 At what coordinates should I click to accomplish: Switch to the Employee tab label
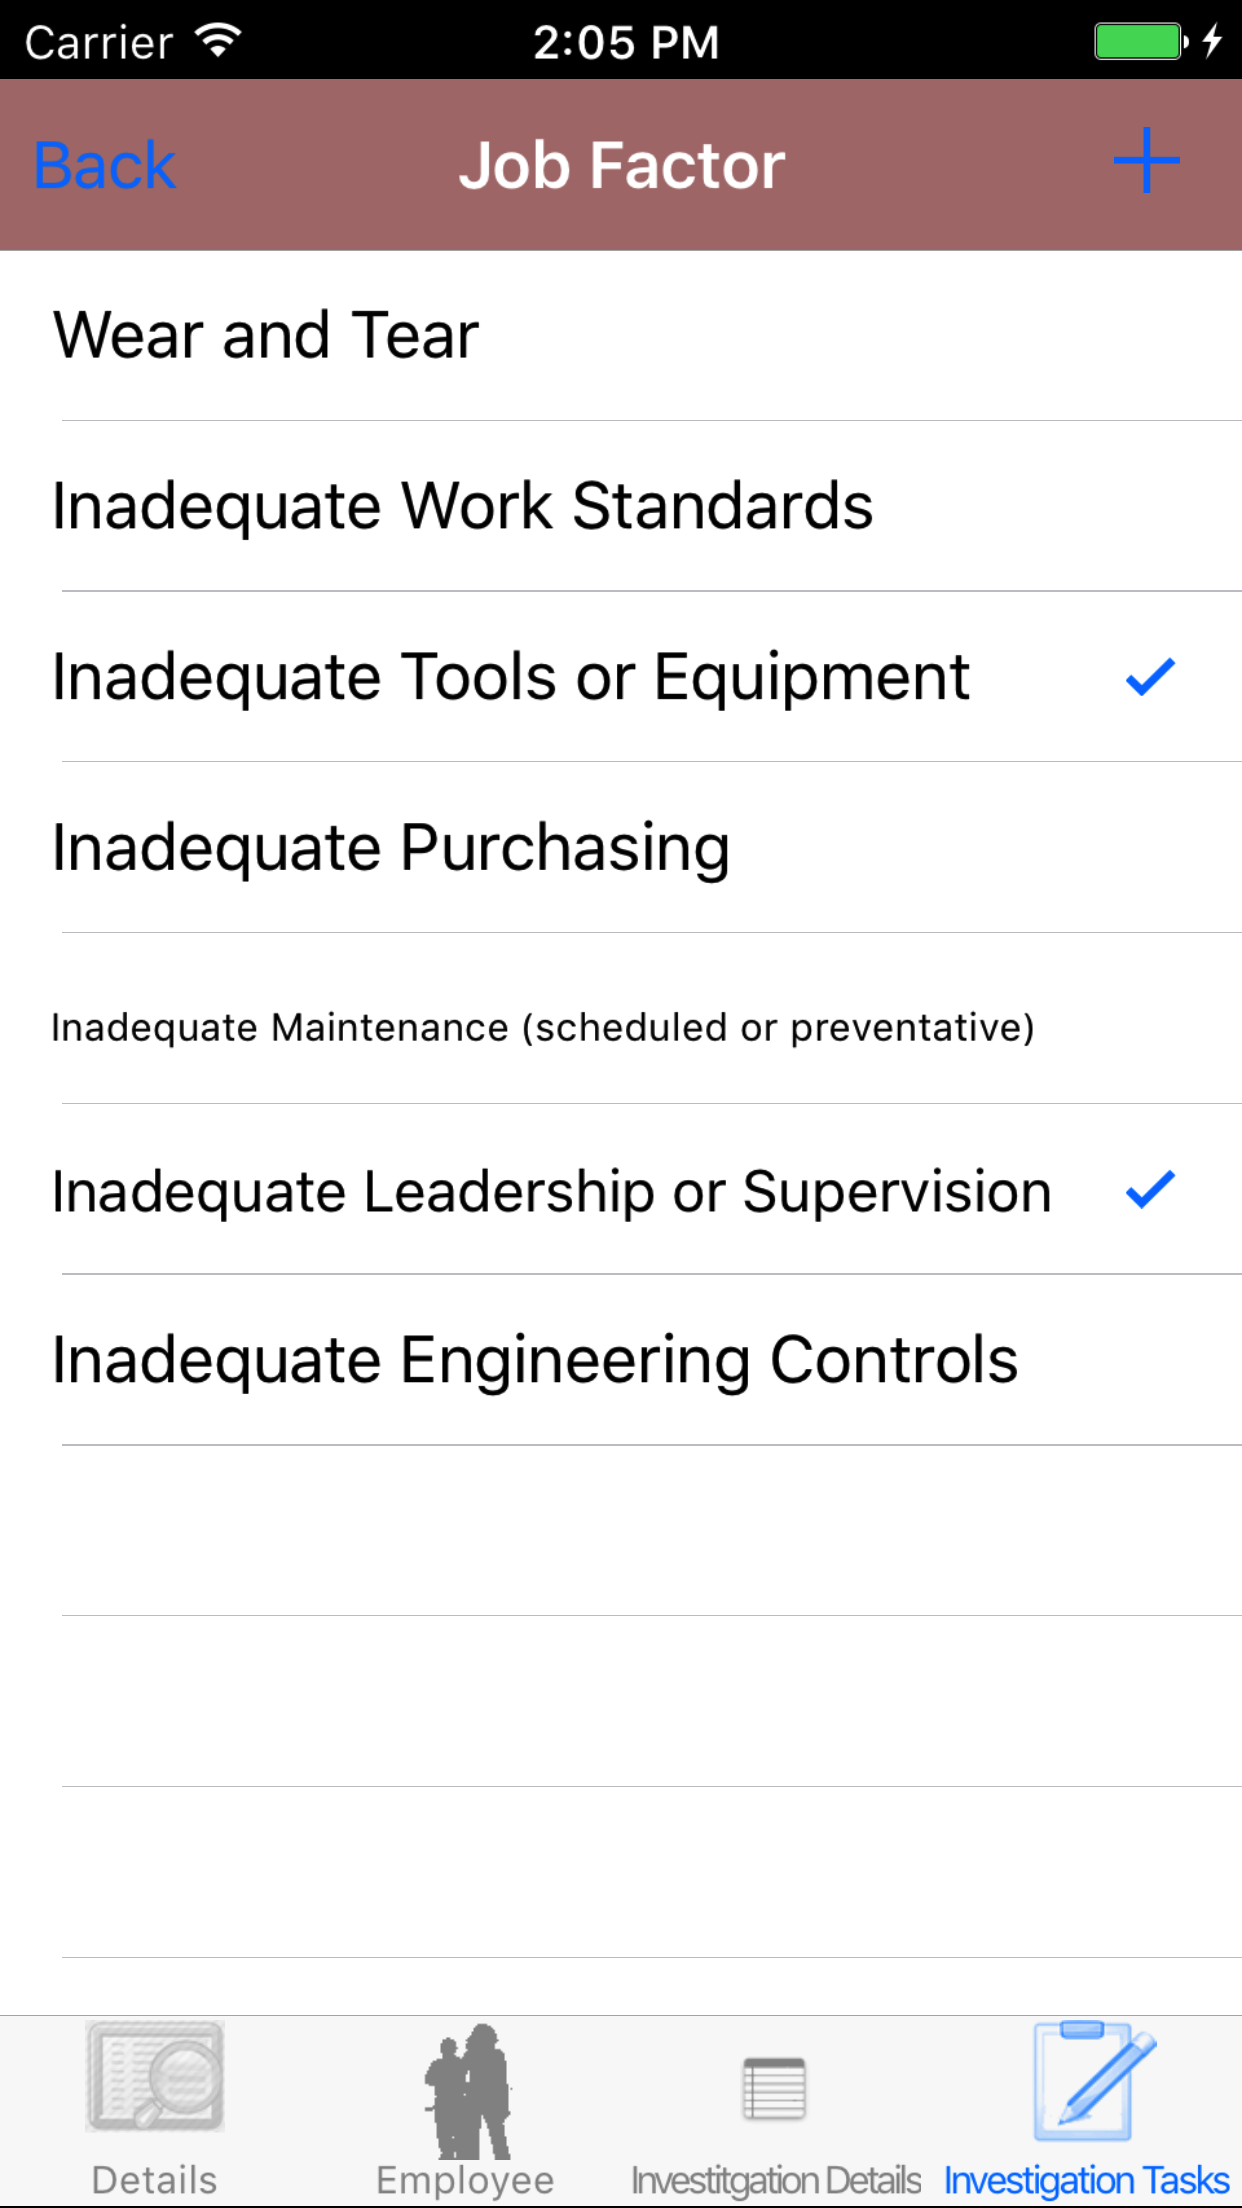pyautogui.click(x=465, y=2180)
